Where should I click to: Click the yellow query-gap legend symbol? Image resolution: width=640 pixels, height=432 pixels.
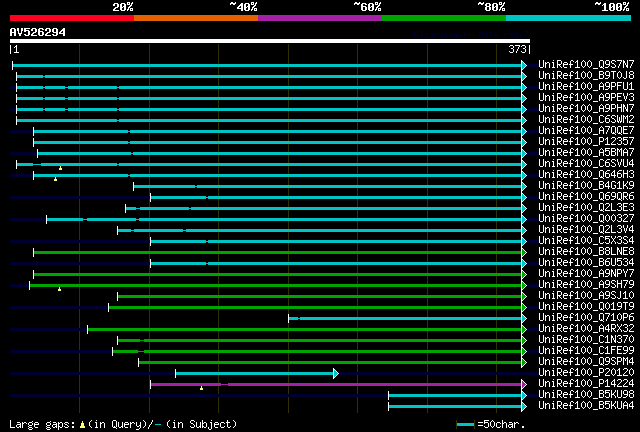[x=82, y=425]
